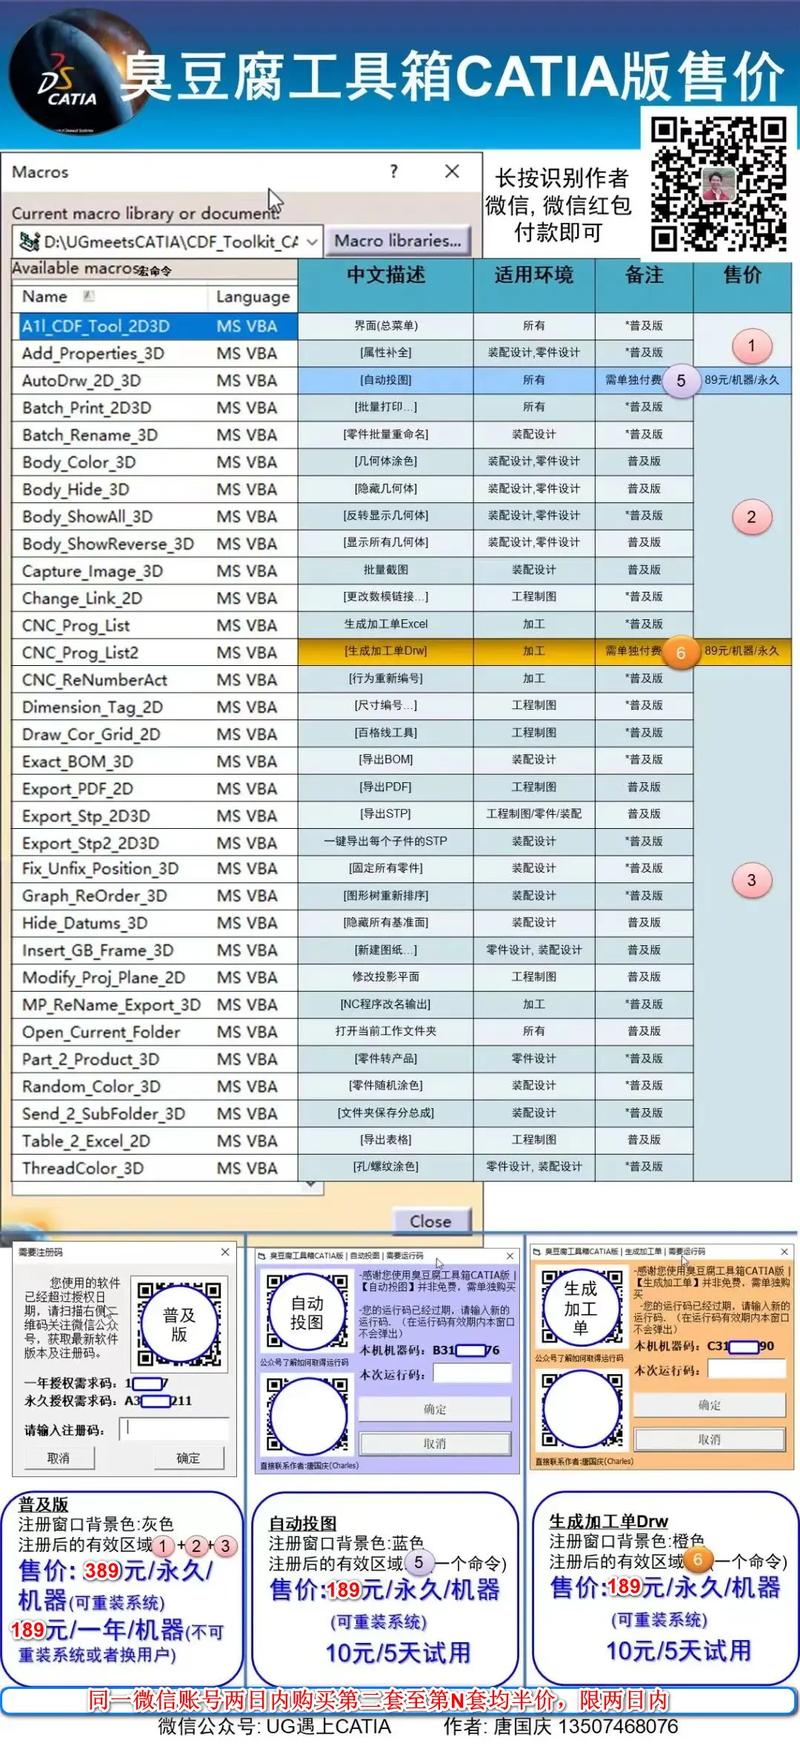Click the Close button in Macros dialog
The image size is (800, 1760).
pos(430,1221)
